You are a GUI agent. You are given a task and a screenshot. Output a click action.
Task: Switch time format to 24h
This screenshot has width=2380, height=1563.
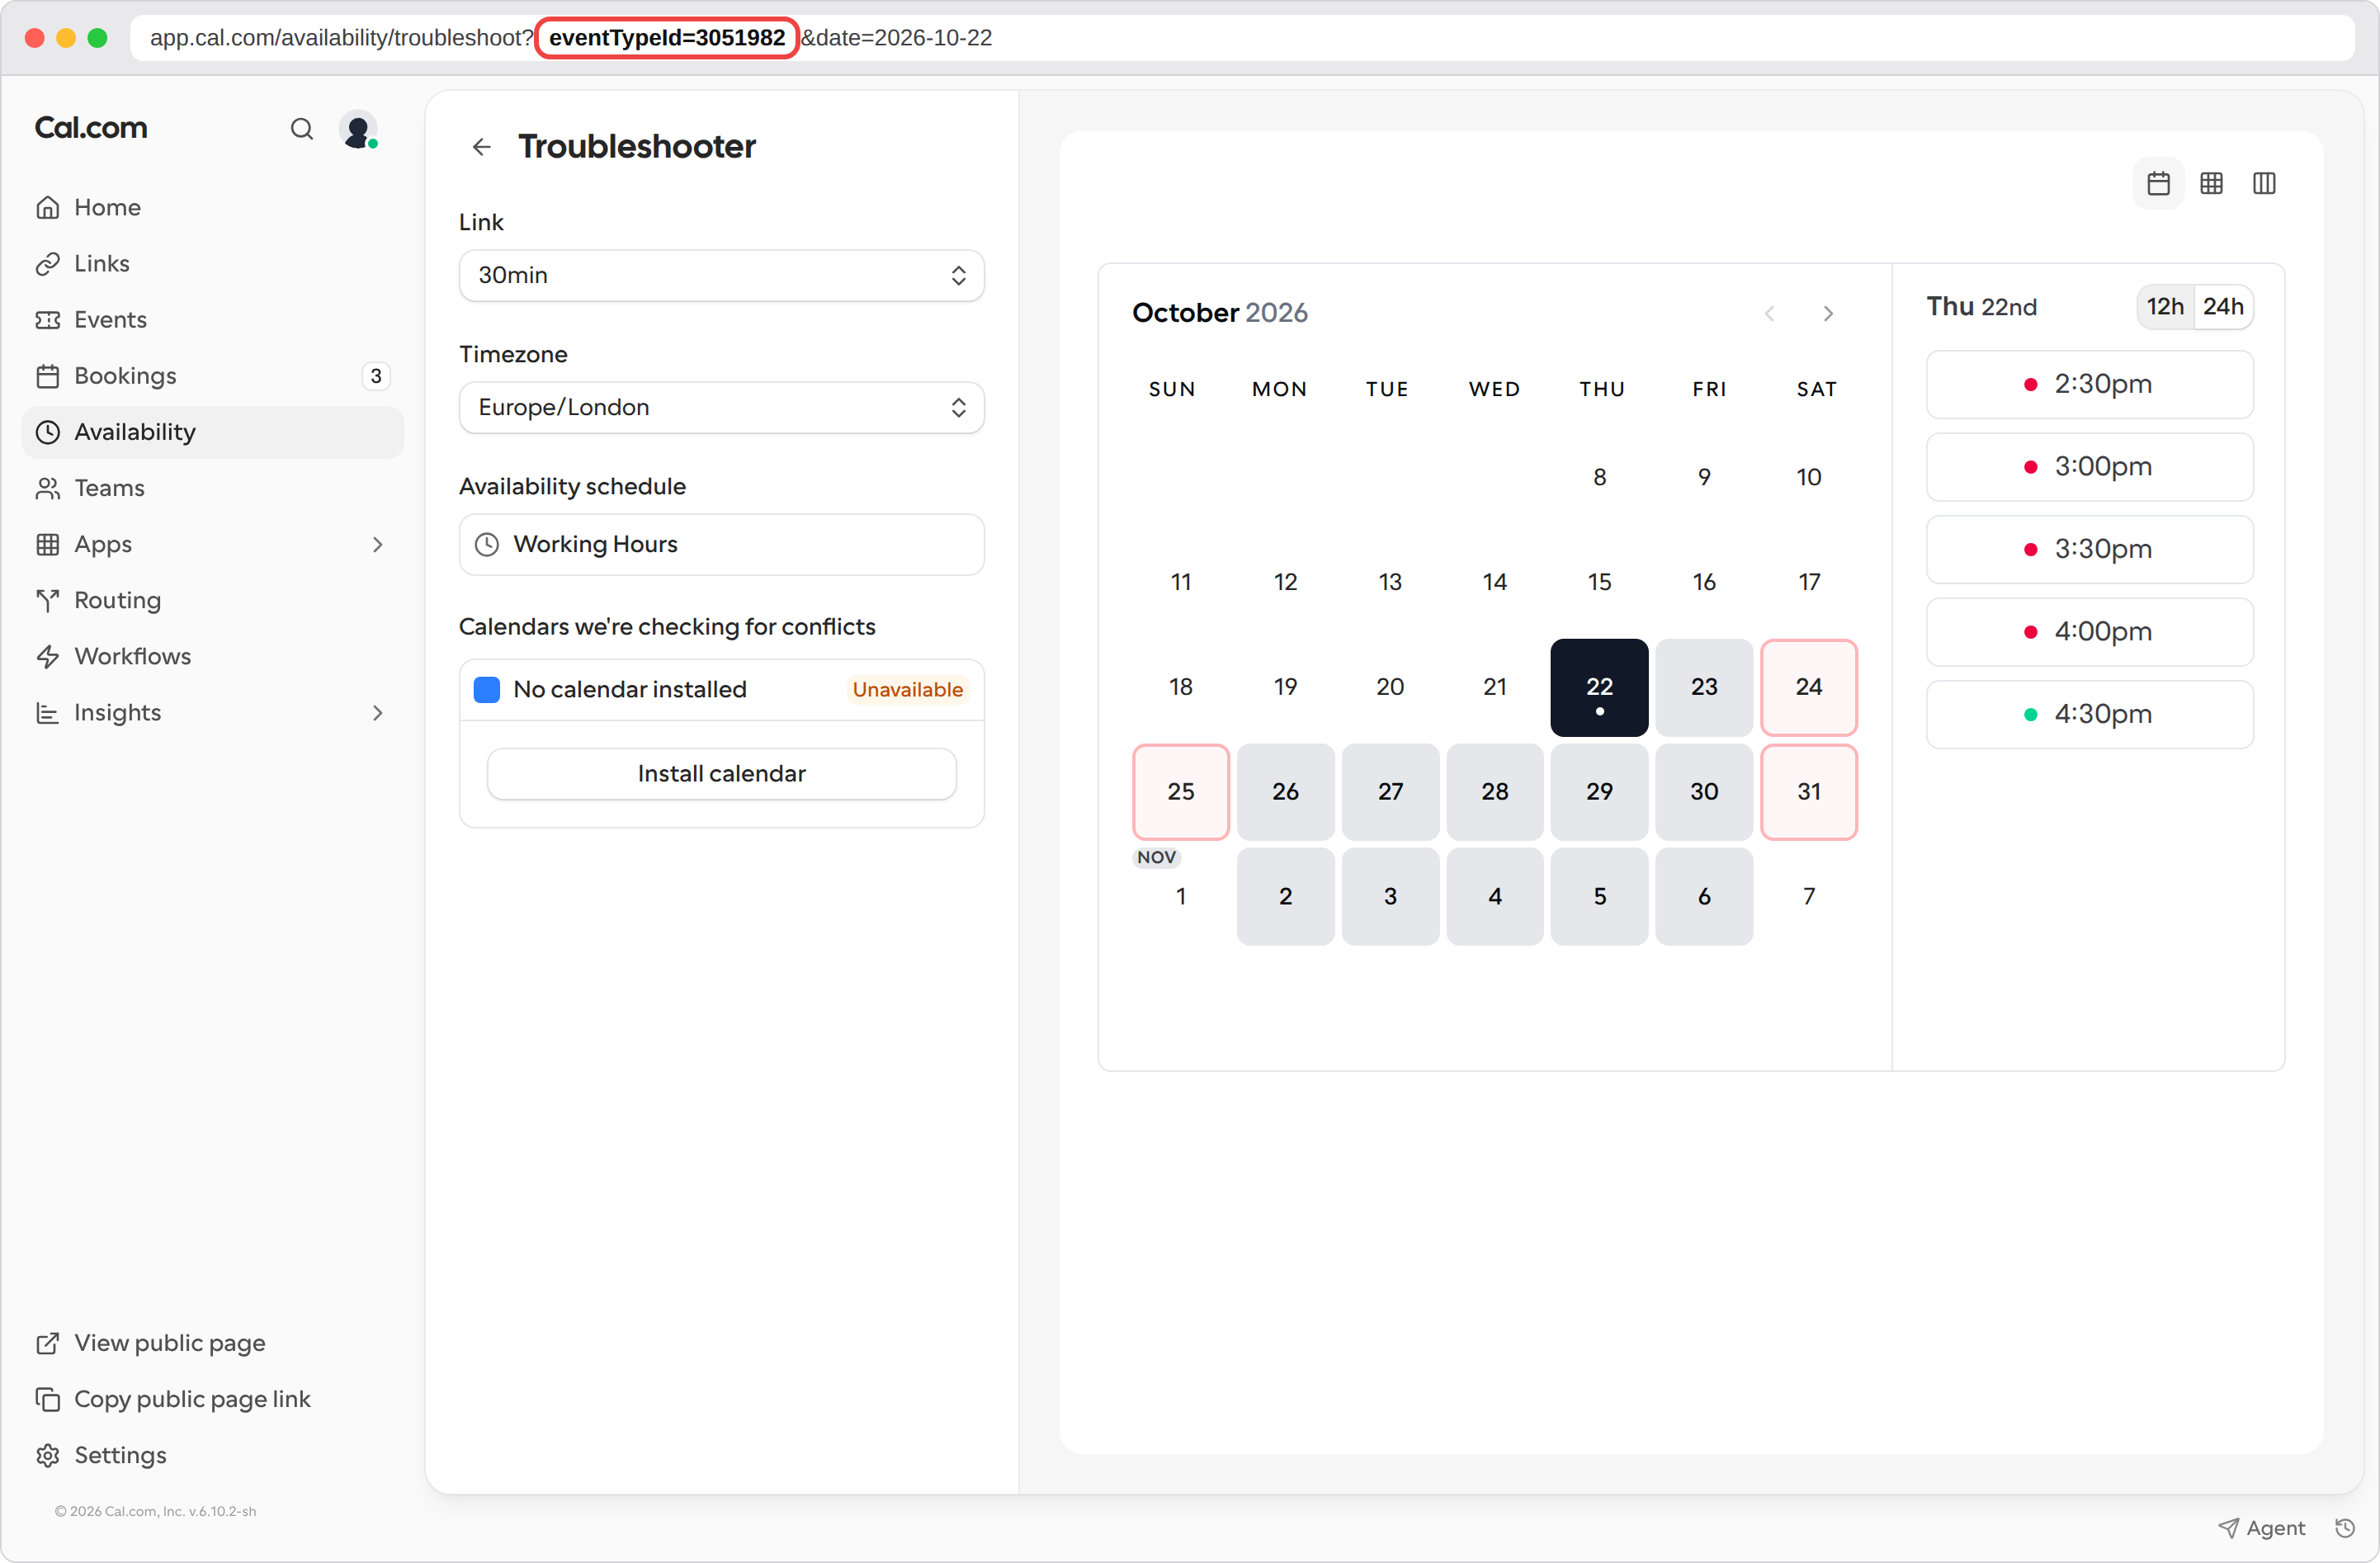2222,306
